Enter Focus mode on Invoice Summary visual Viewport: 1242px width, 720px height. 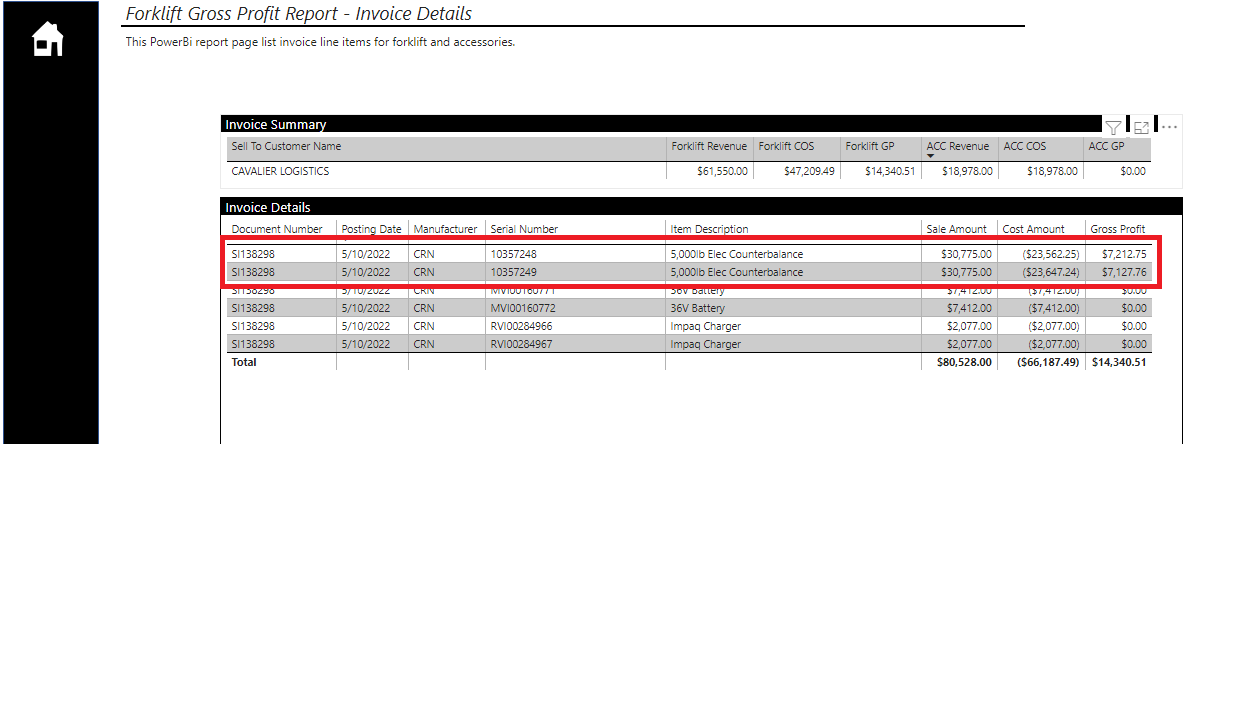[1141, 127]
